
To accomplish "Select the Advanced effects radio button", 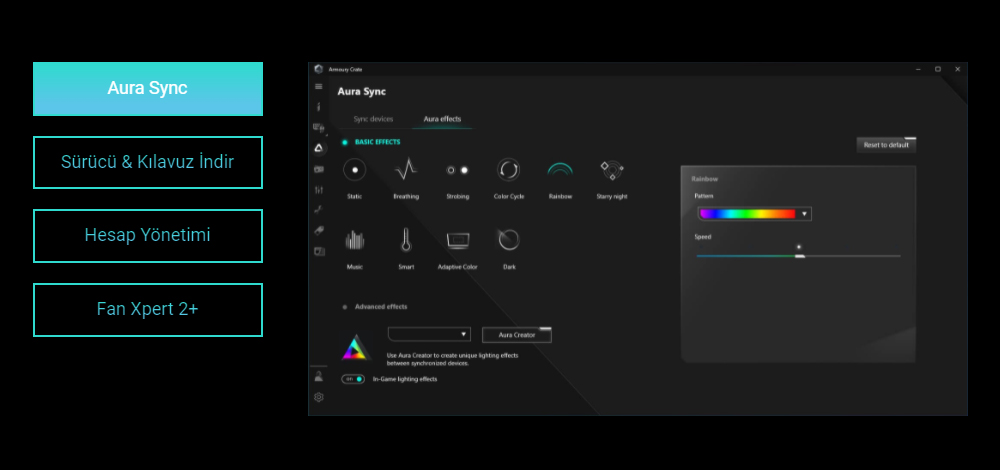I will coord(345,307).
